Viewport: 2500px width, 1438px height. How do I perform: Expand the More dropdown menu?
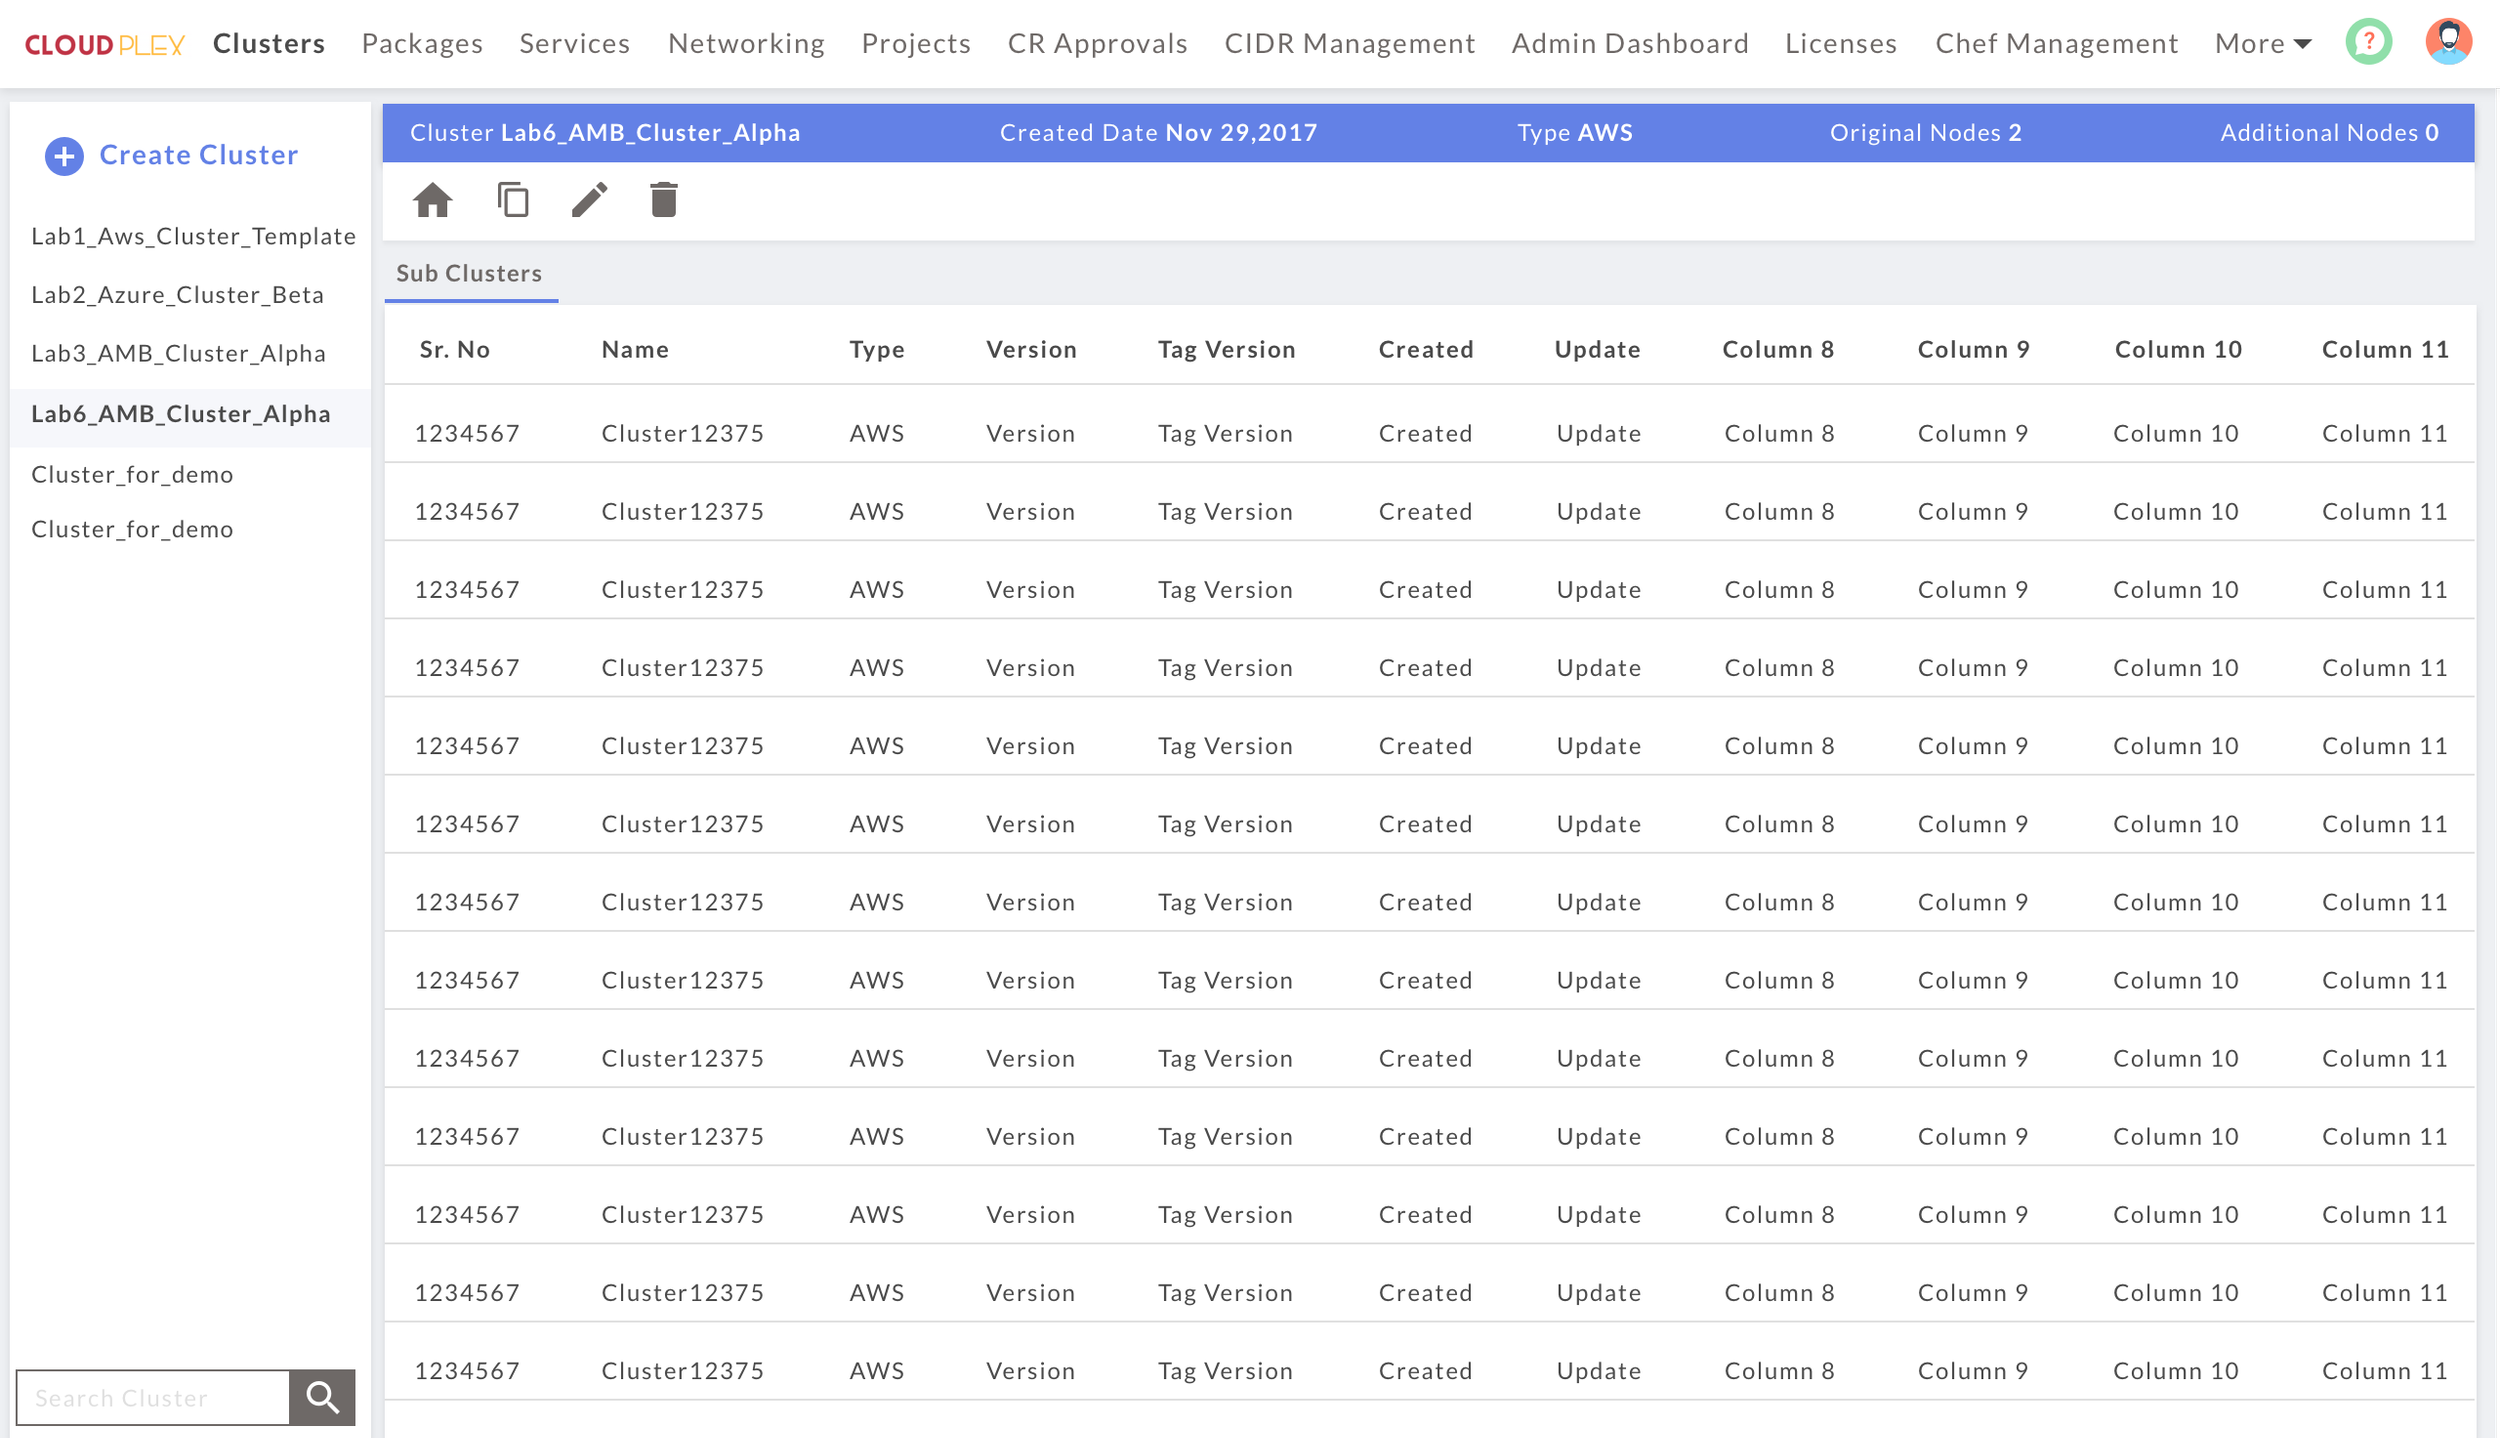[x=2263, y=43]
